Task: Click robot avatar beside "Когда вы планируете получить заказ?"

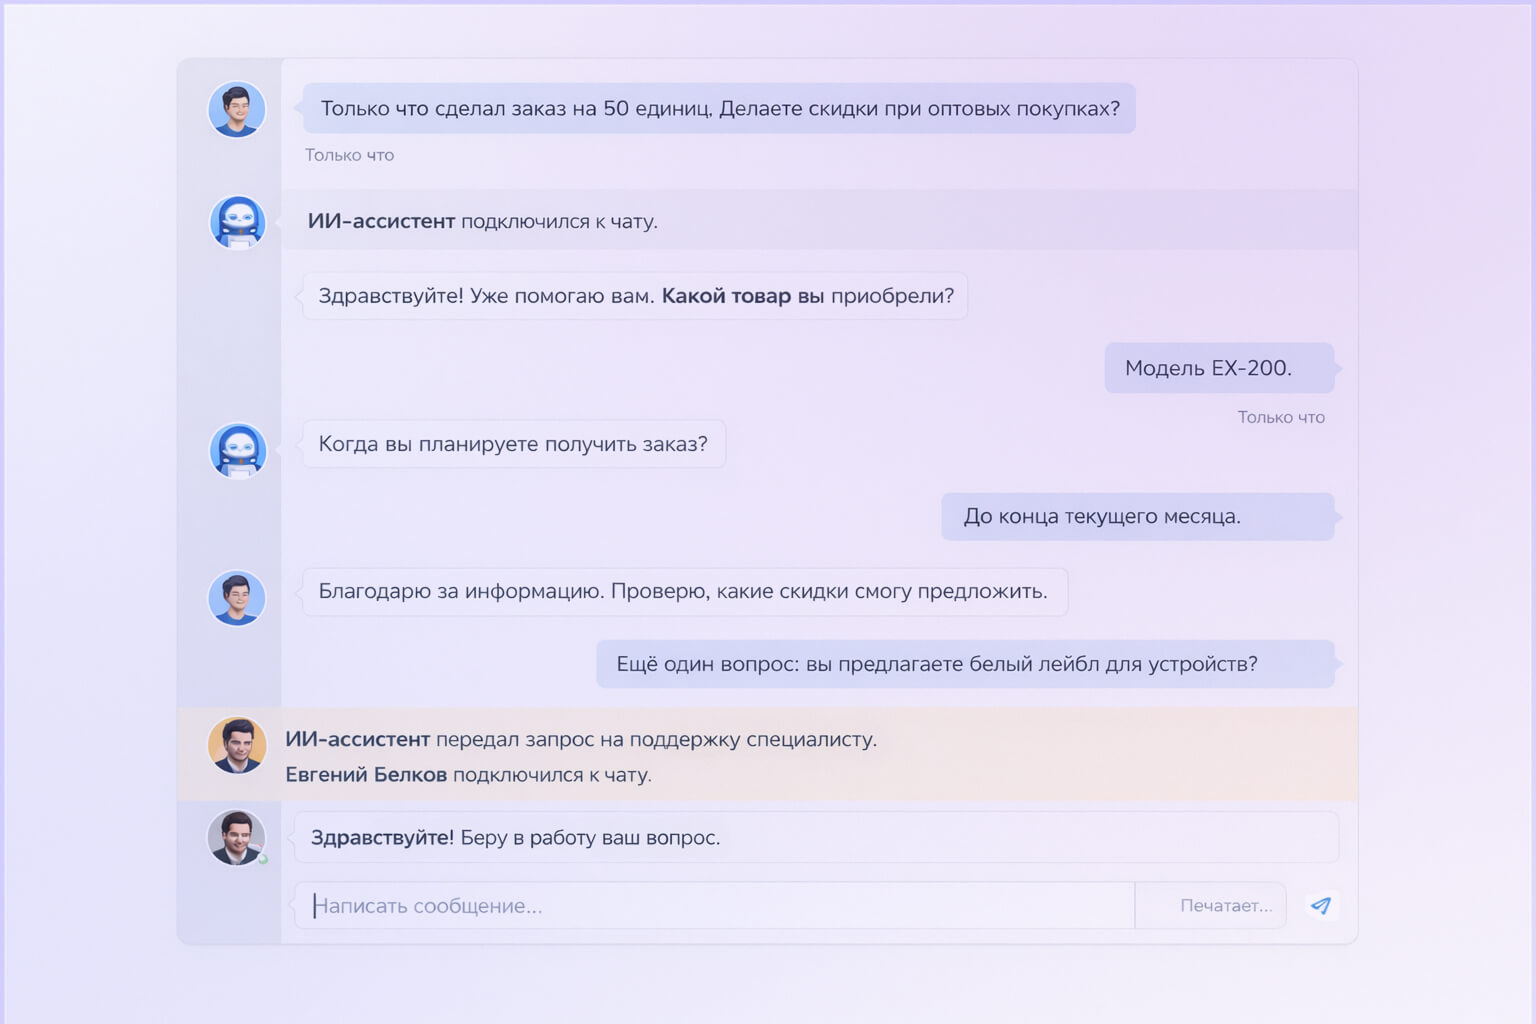Action: coord(237,449)
